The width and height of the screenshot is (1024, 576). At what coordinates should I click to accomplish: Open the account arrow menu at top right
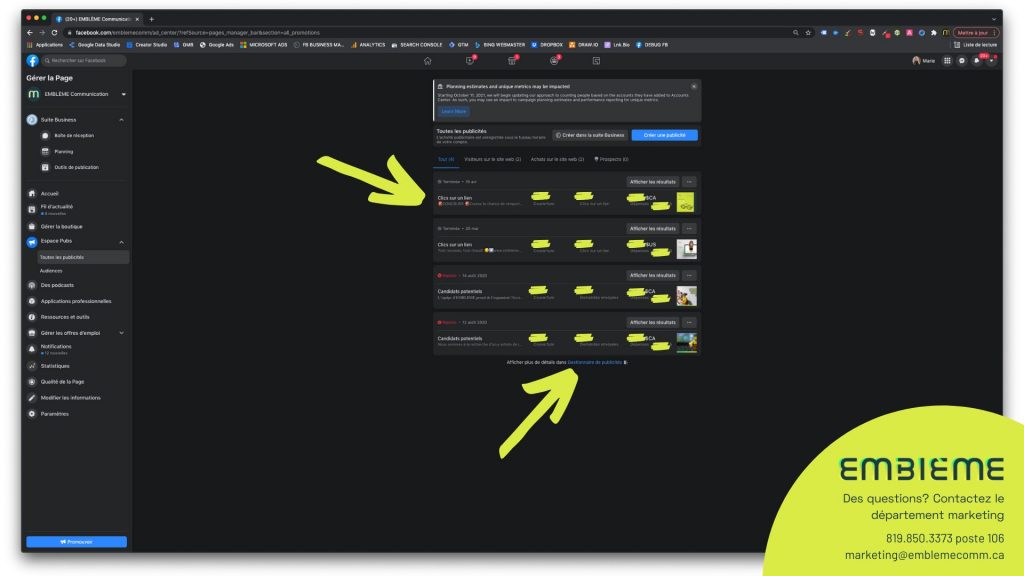click(991, 61)
